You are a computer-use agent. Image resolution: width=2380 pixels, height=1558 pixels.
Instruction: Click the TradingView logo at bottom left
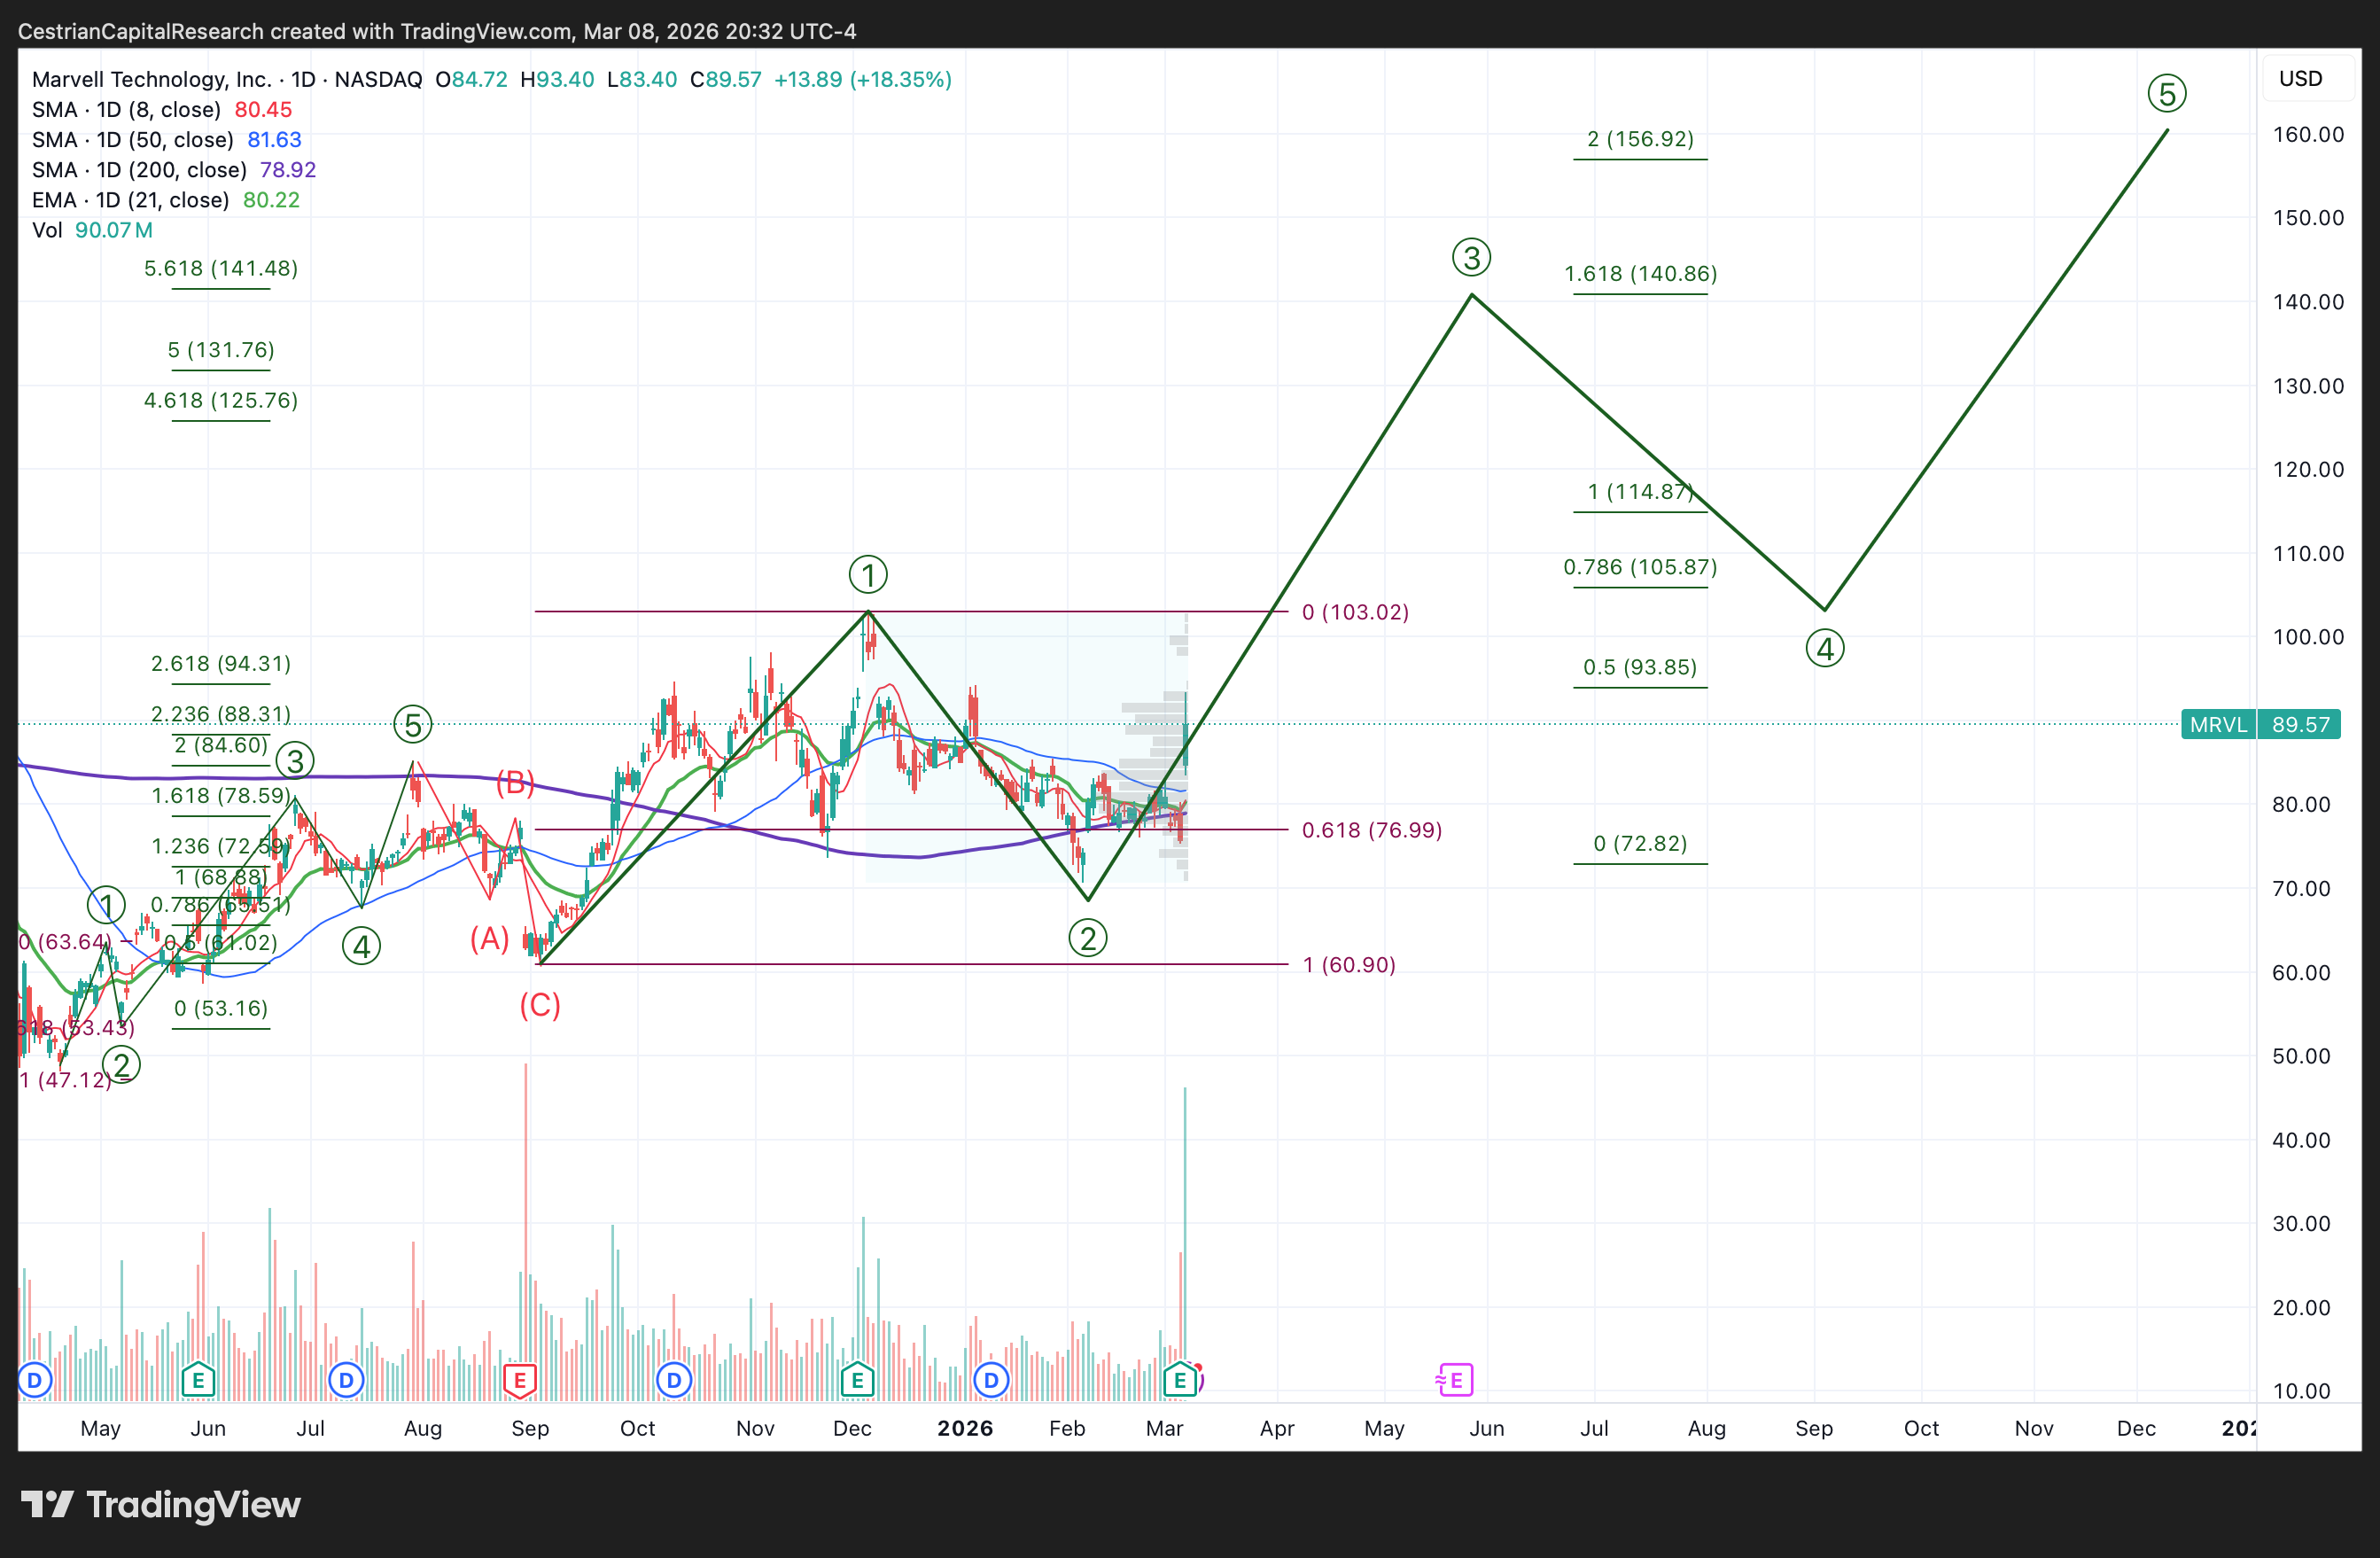(160, 1504)
